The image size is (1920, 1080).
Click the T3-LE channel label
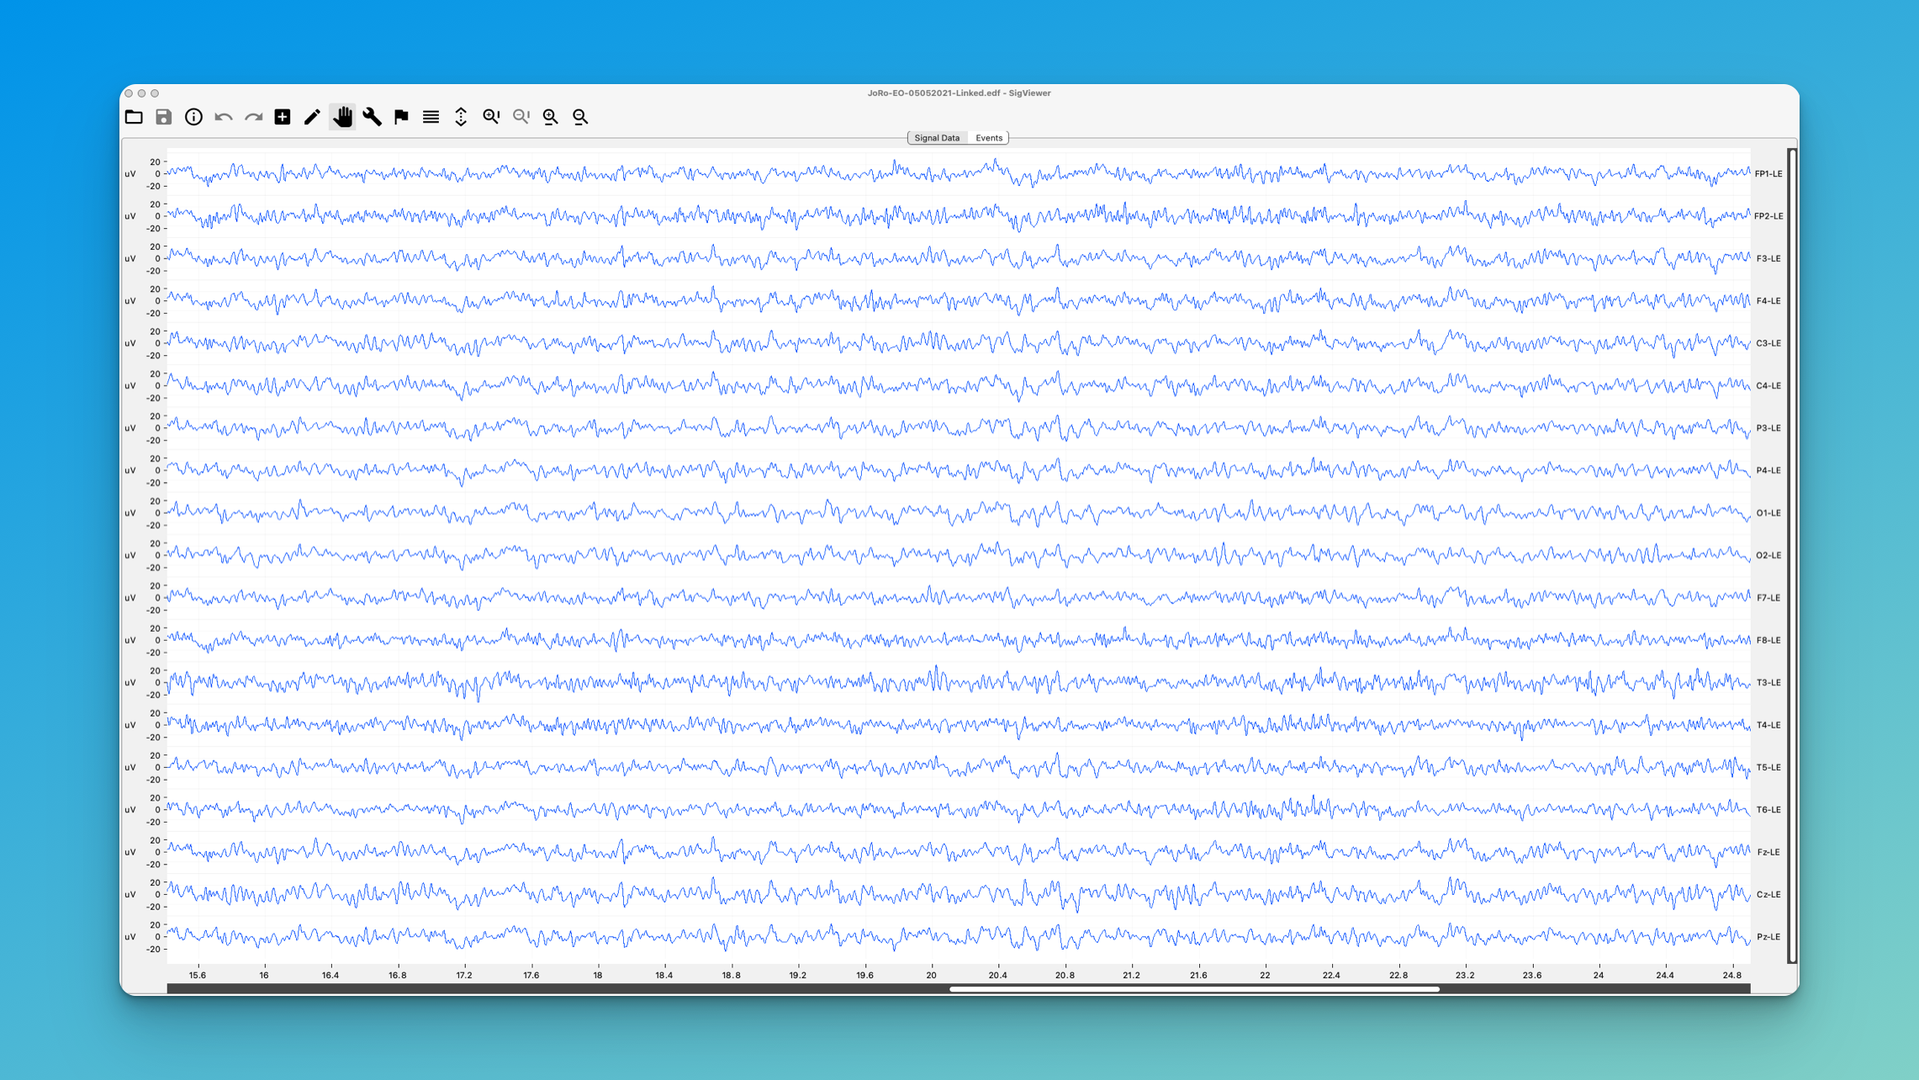click(x=1768, y=683)
